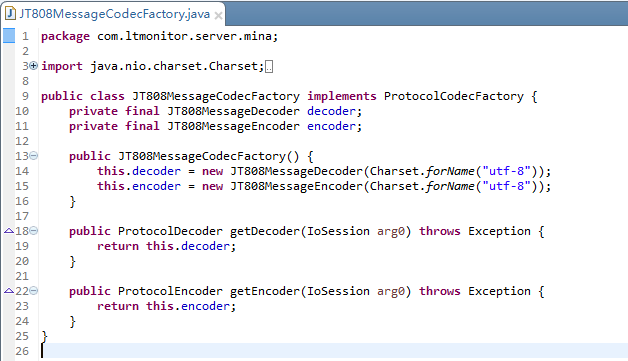Click line number 9 in the gutter
The image size is (628, 361).
(25, 96)
